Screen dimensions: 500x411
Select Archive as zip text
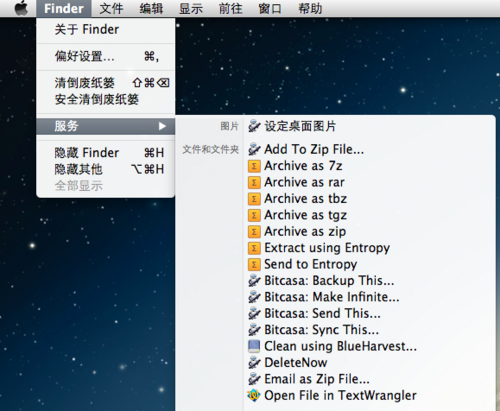tap(305, 232)
